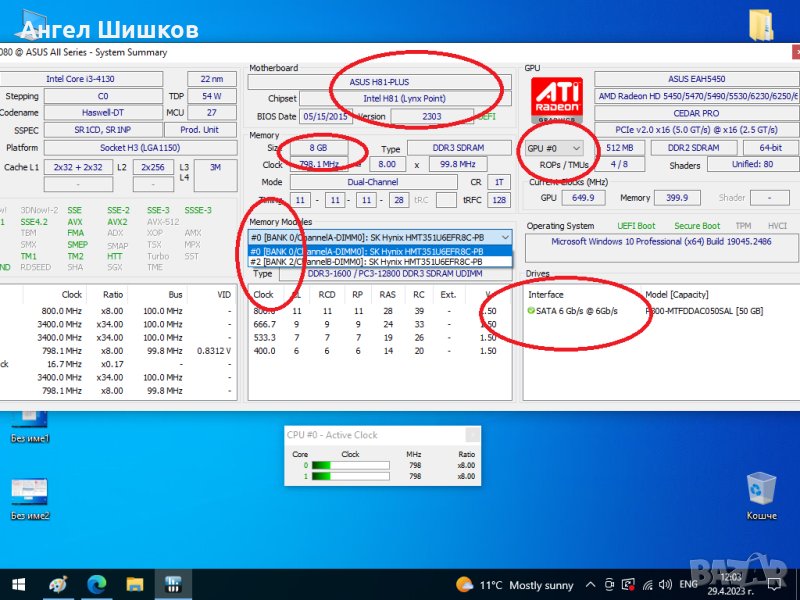Click the taskbar clock and date

click(x=733, y=584)
